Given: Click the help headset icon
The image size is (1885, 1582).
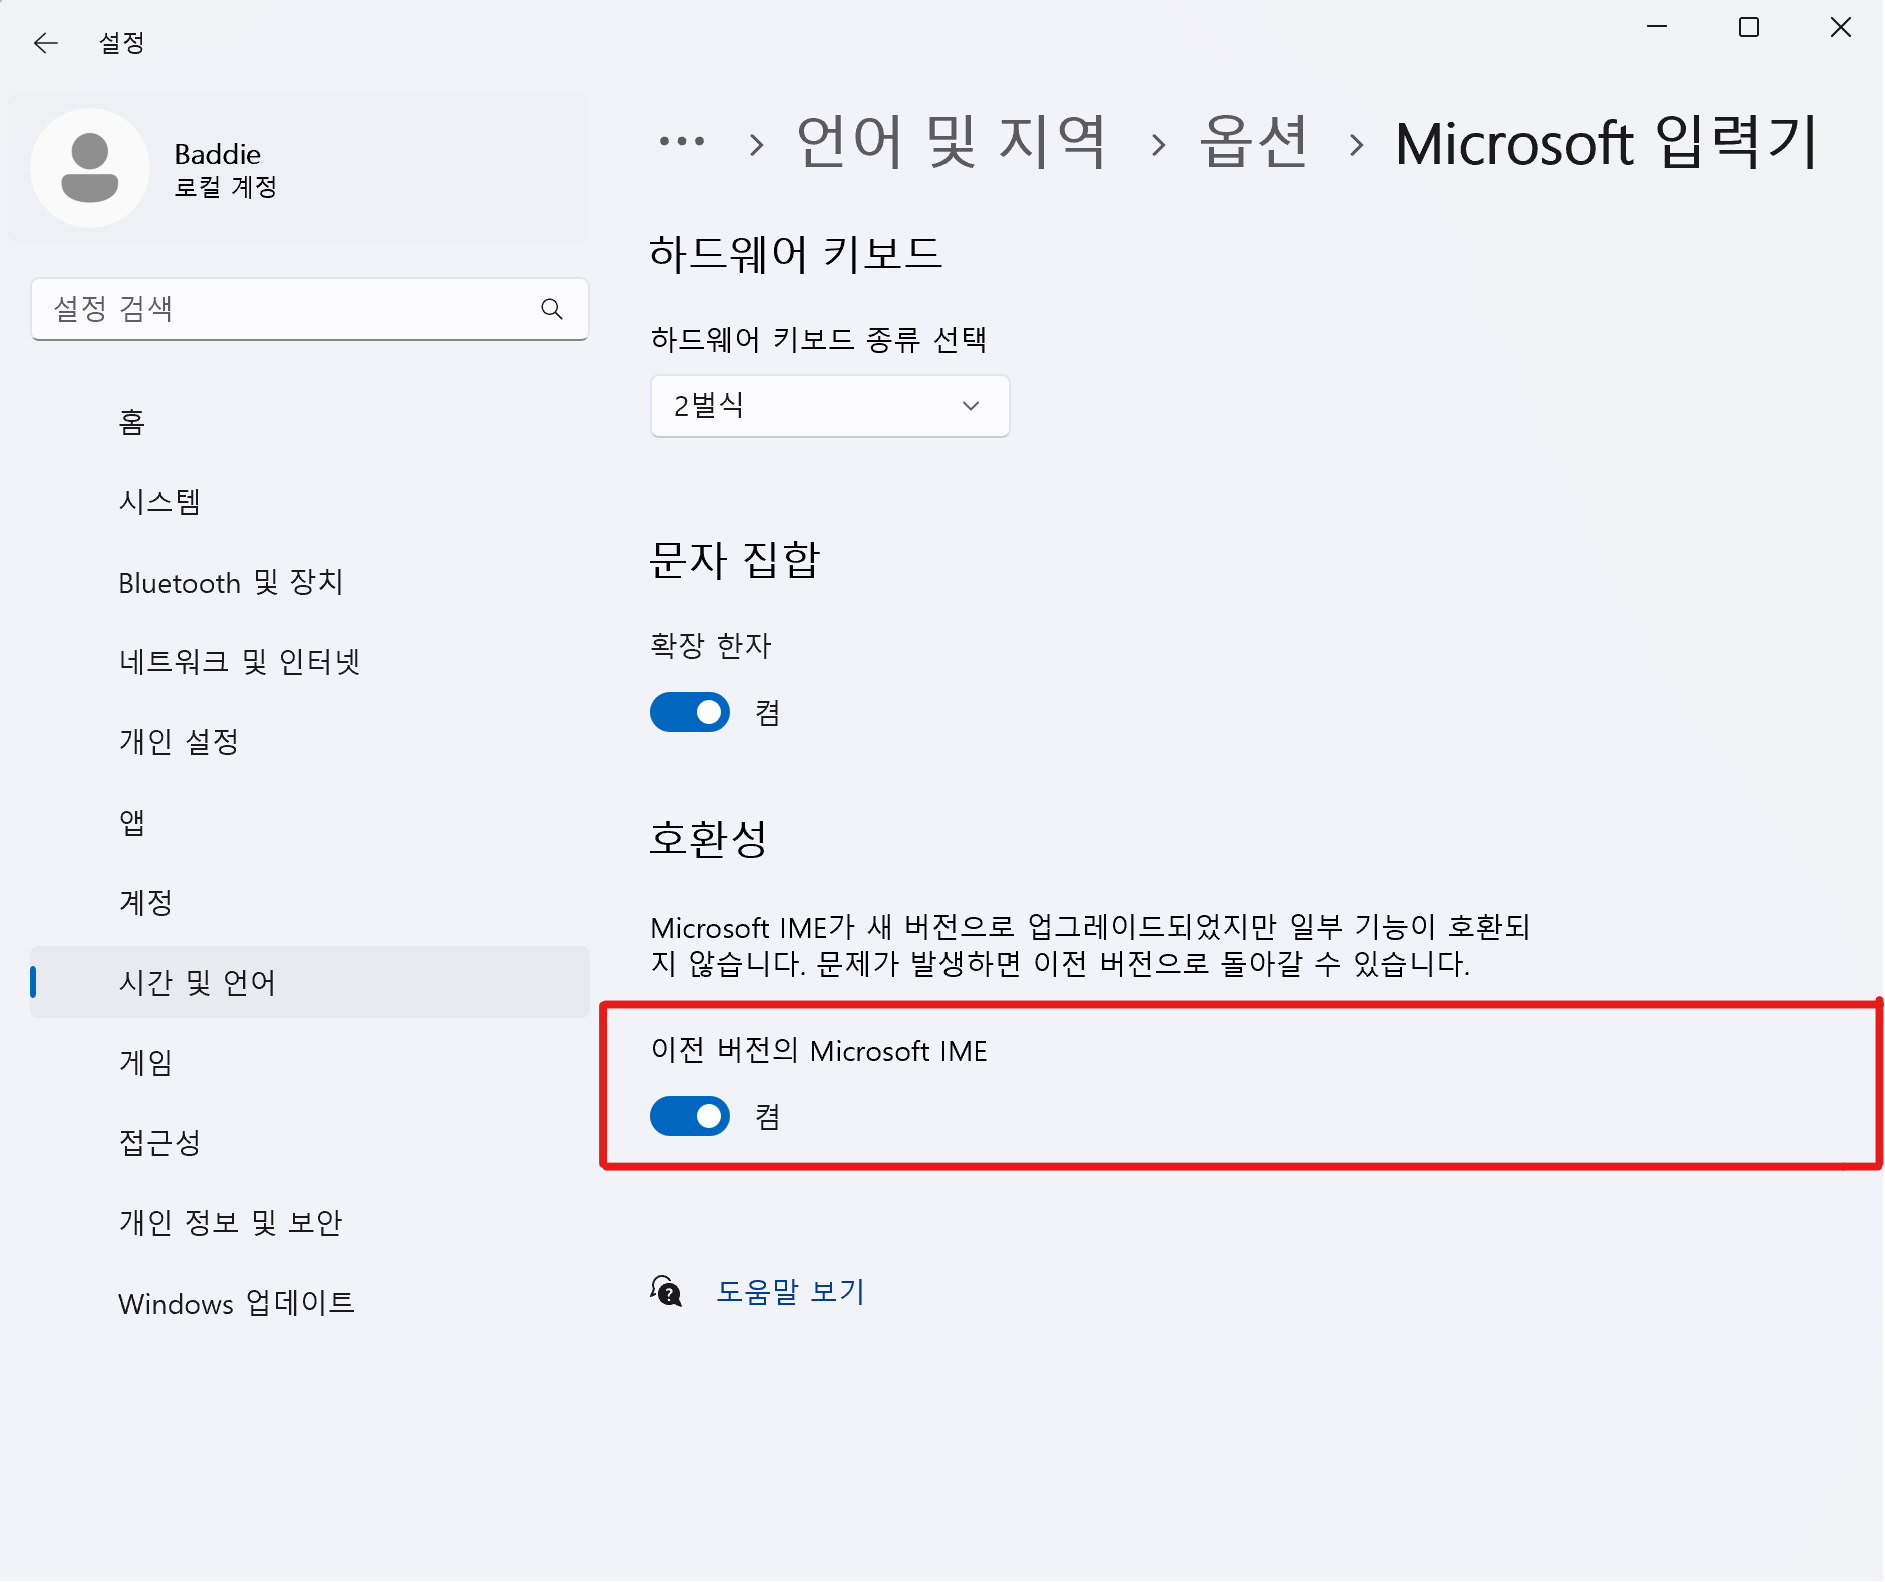Looking at the screenshot, I should 666,1291.
